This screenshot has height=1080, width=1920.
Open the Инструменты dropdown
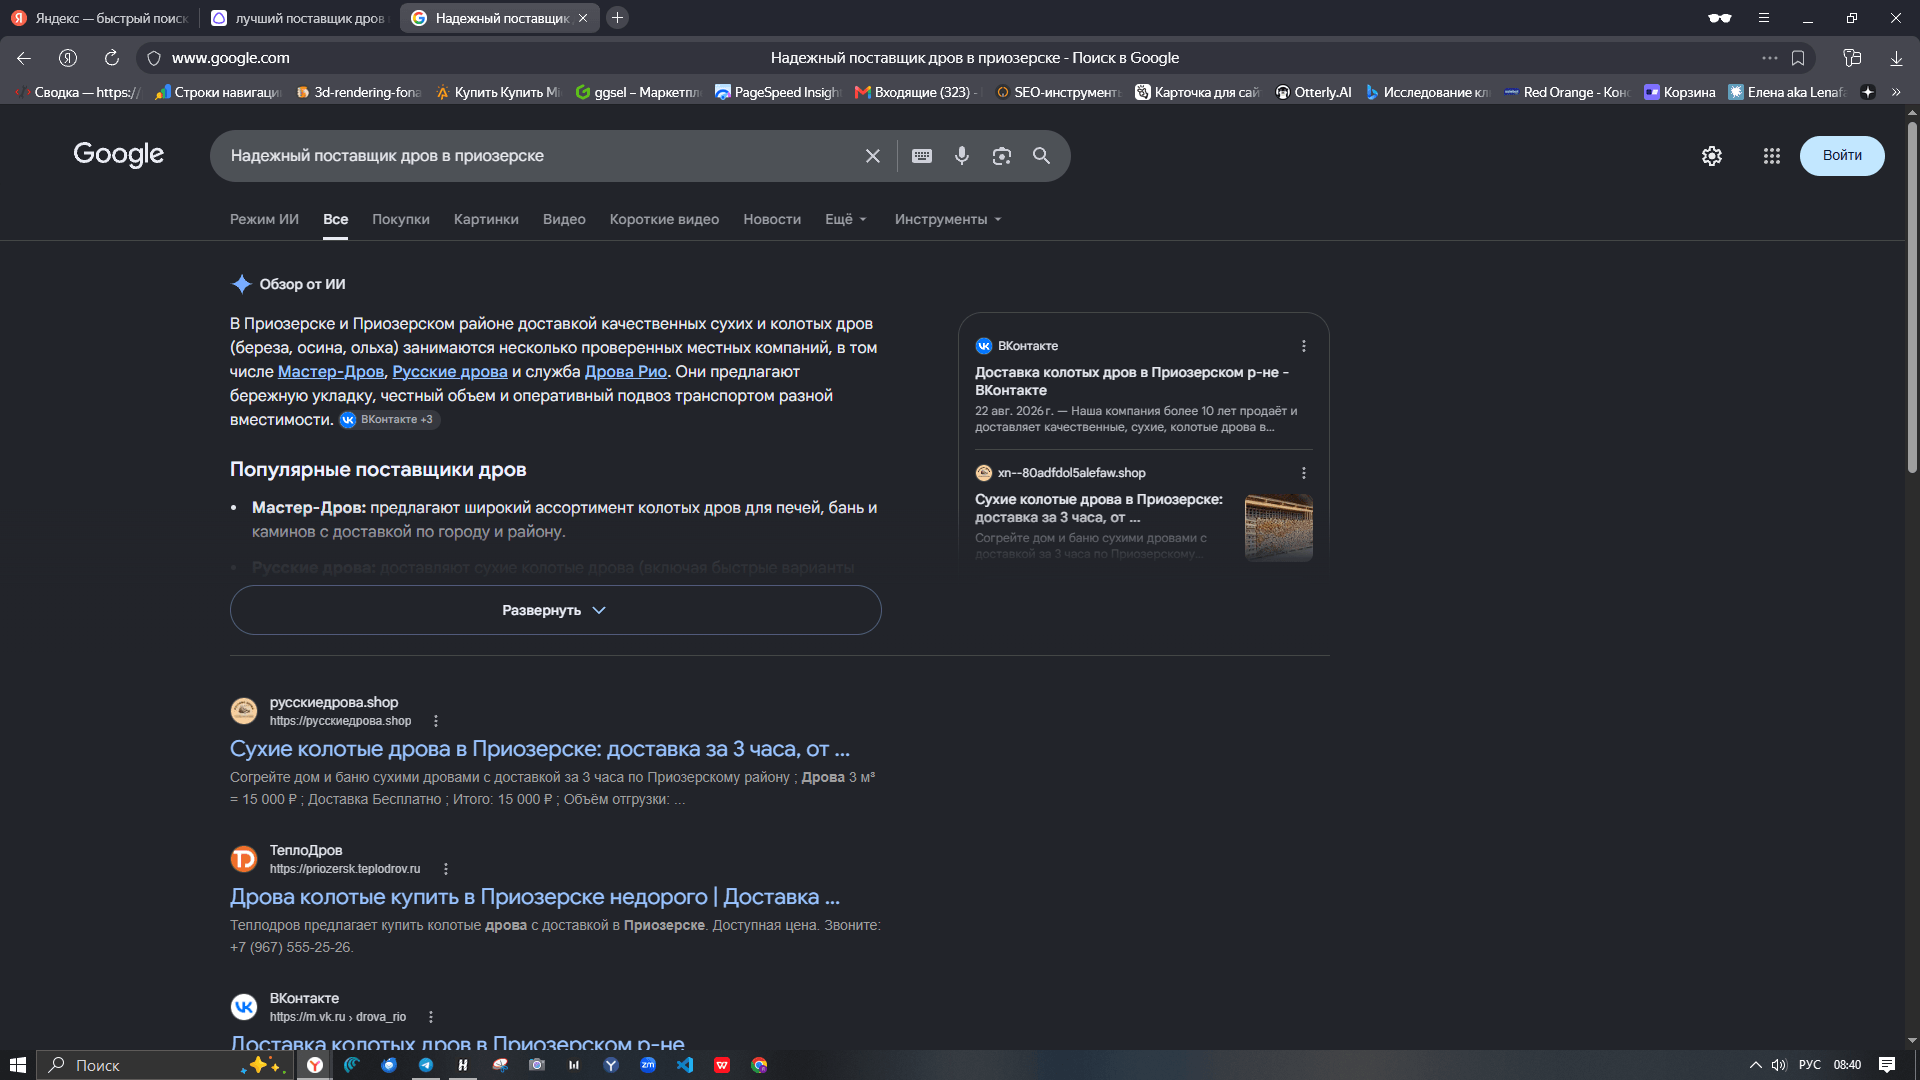948,219
